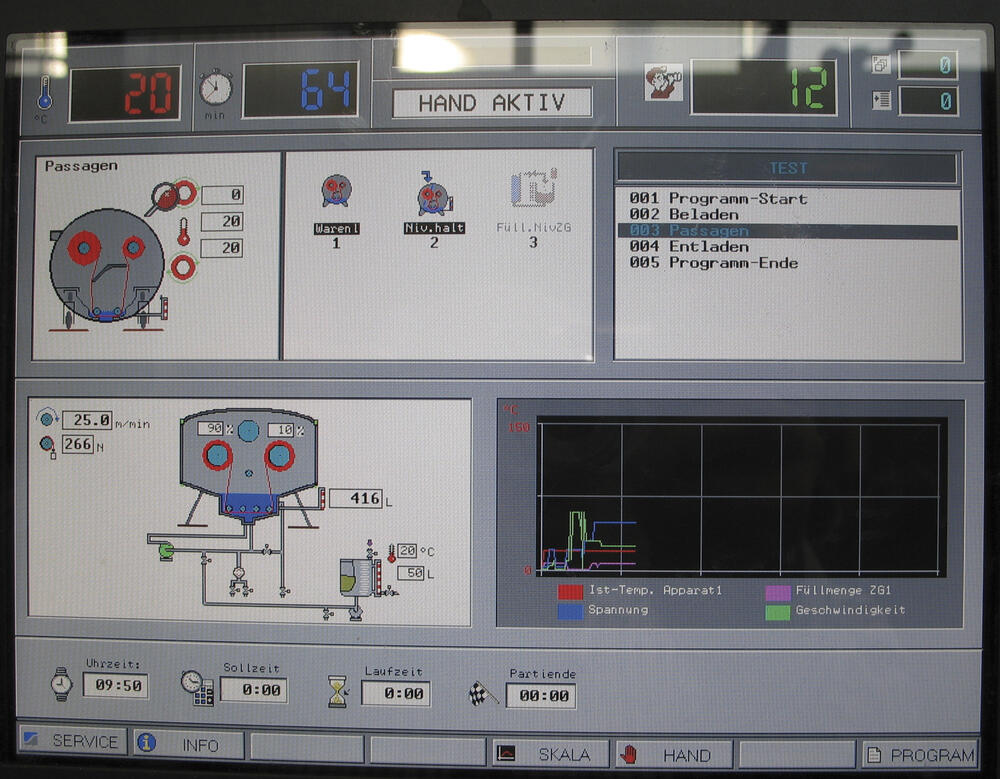This screenshot has height=779, width=1000.
Task: Select 002 Beladen program step
Action: (684, 214)
